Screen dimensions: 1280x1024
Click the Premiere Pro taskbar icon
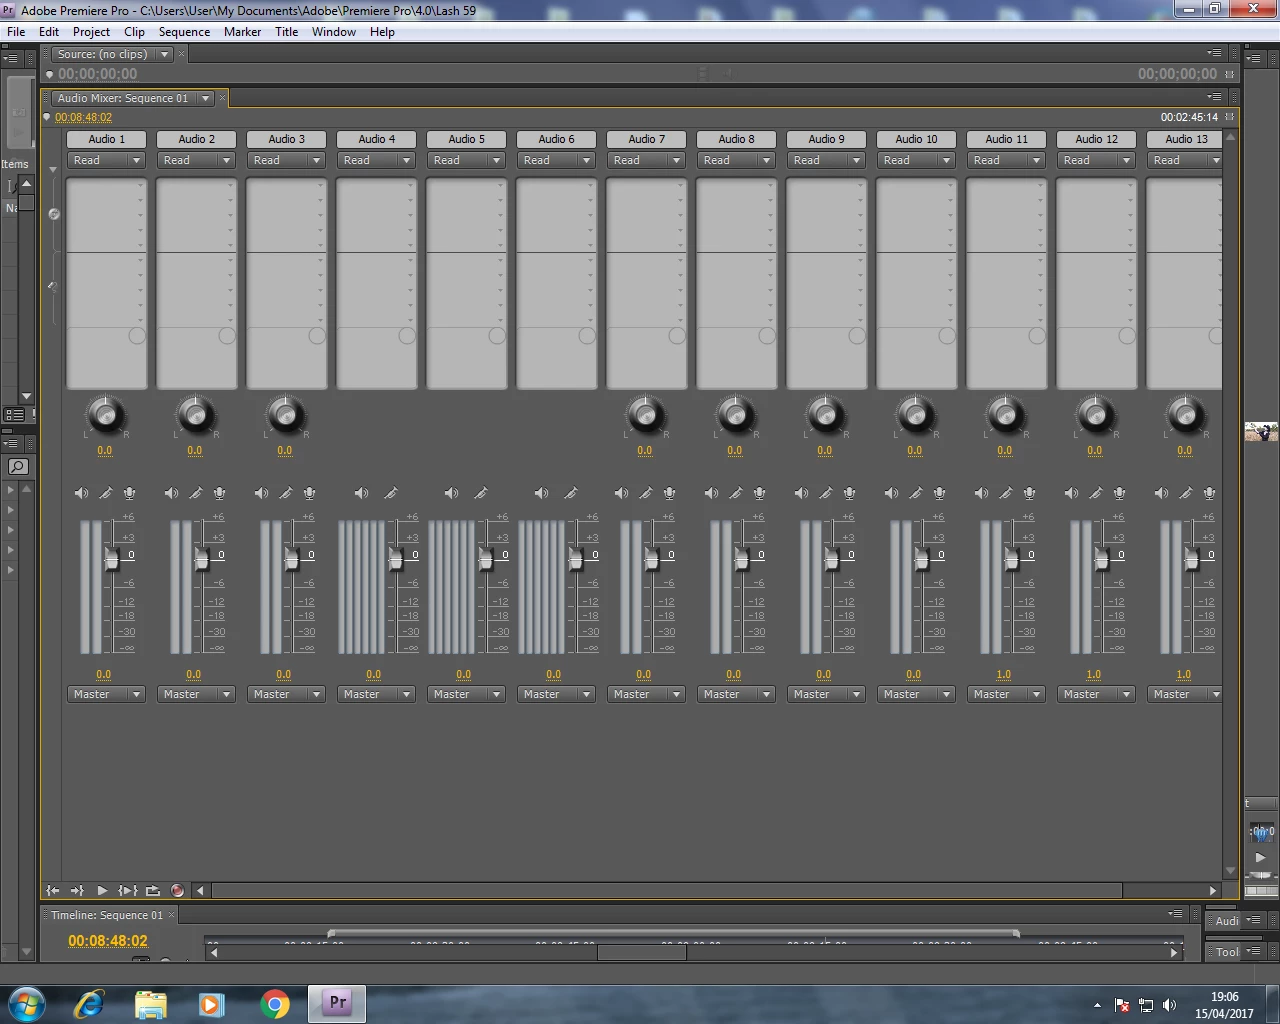(337, 1003)
